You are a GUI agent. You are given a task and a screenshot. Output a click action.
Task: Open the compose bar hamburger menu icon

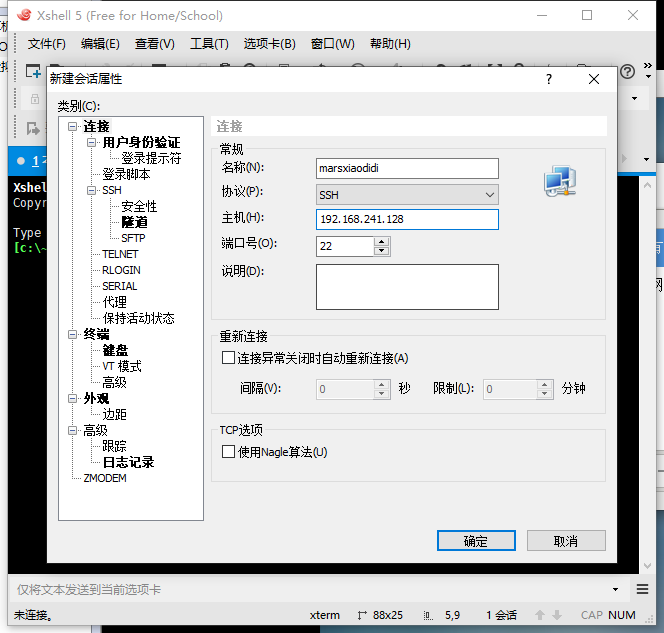(641, 589)
